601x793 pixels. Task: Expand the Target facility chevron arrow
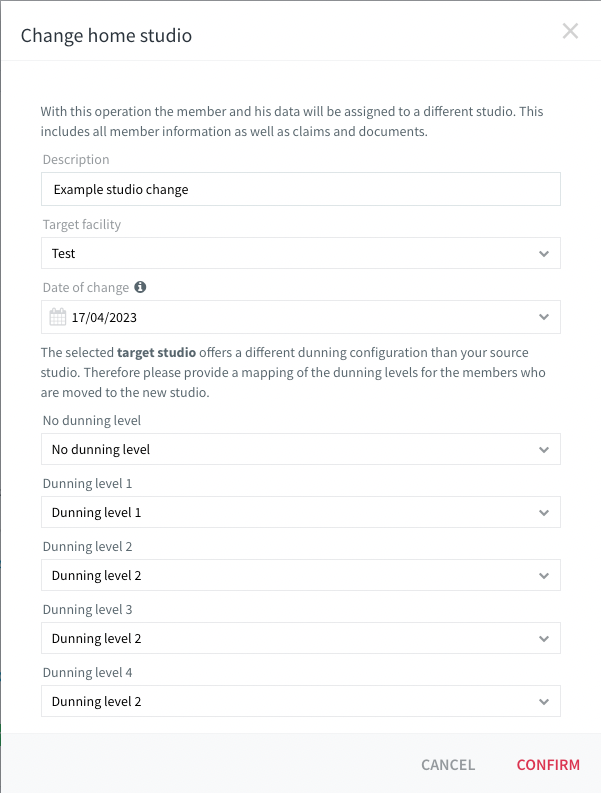[544, 253]
